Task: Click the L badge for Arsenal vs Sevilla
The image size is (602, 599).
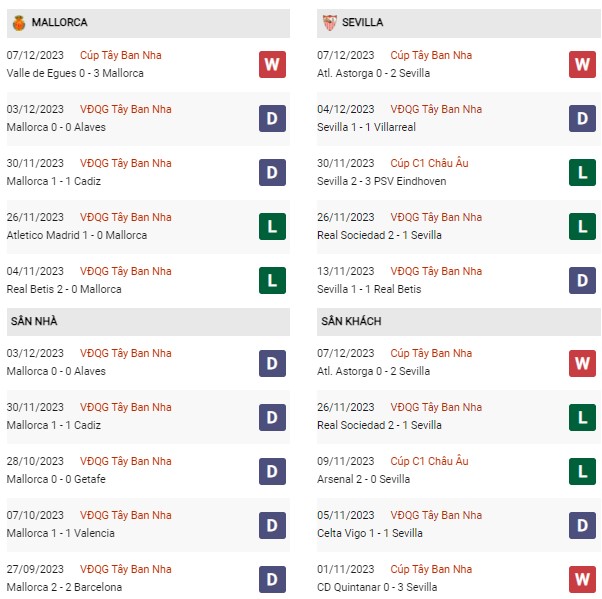Action: point(582,471)
